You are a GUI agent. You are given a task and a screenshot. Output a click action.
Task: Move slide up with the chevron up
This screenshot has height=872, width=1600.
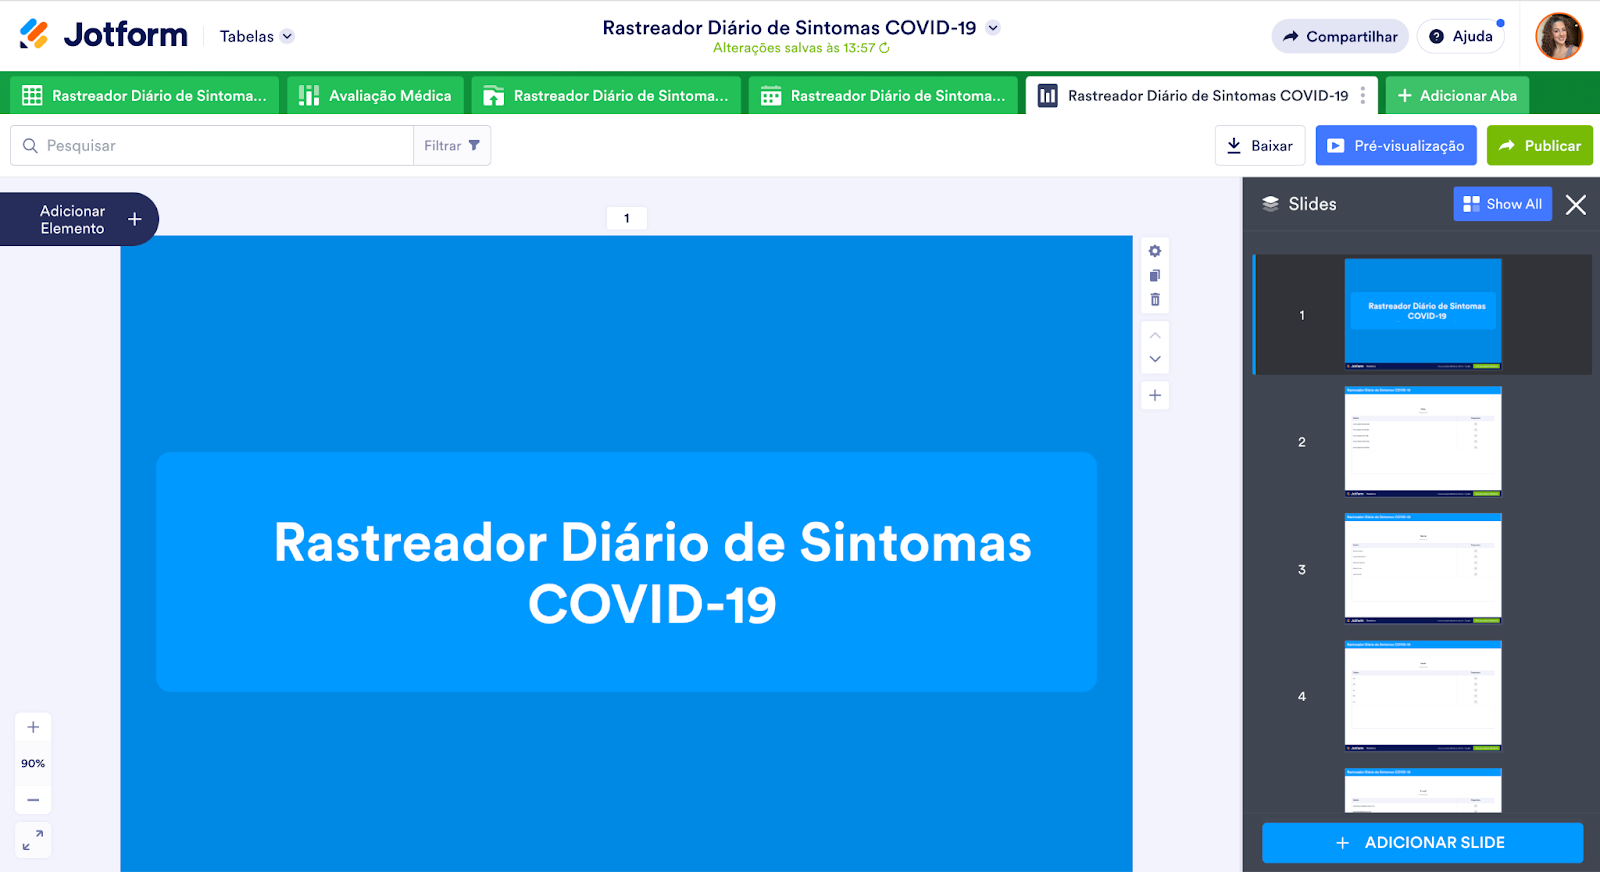click(1155, 335)
